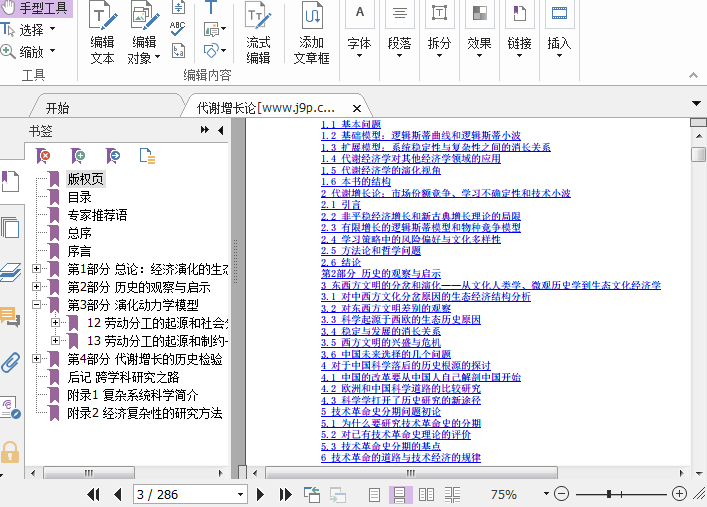The height and width of the screenshot is (507, 707).
Task: Open the Comments side panel icon
Action: [11, 317]
